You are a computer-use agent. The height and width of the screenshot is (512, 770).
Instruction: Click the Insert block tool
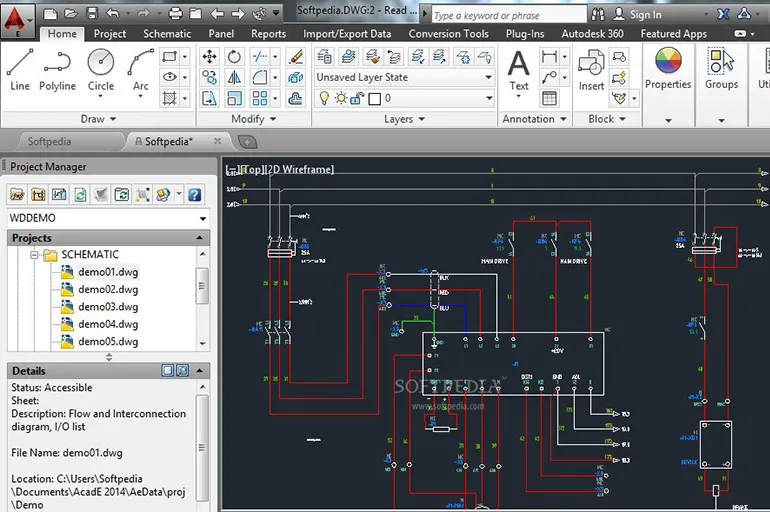[591, 70]
